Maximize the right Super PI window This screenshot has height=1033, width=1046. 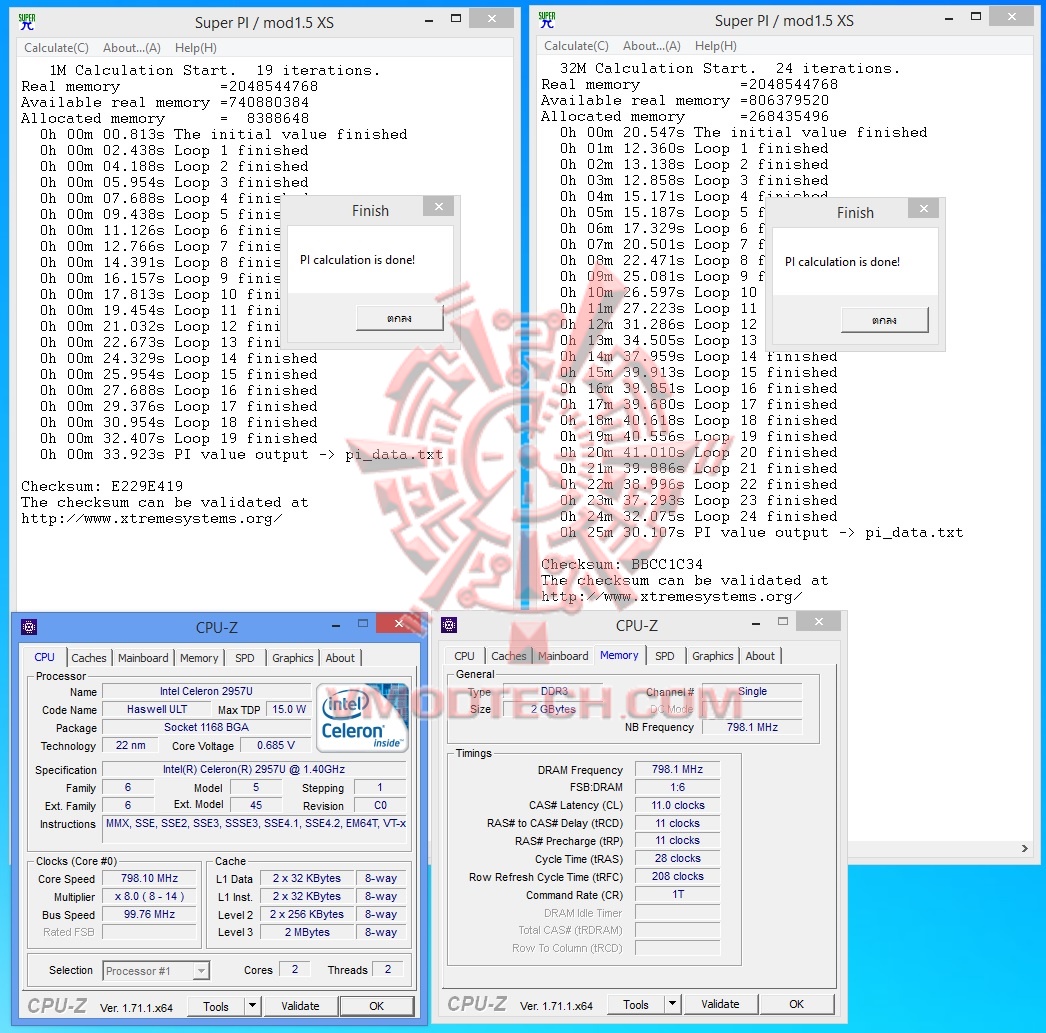click(975, 17)
